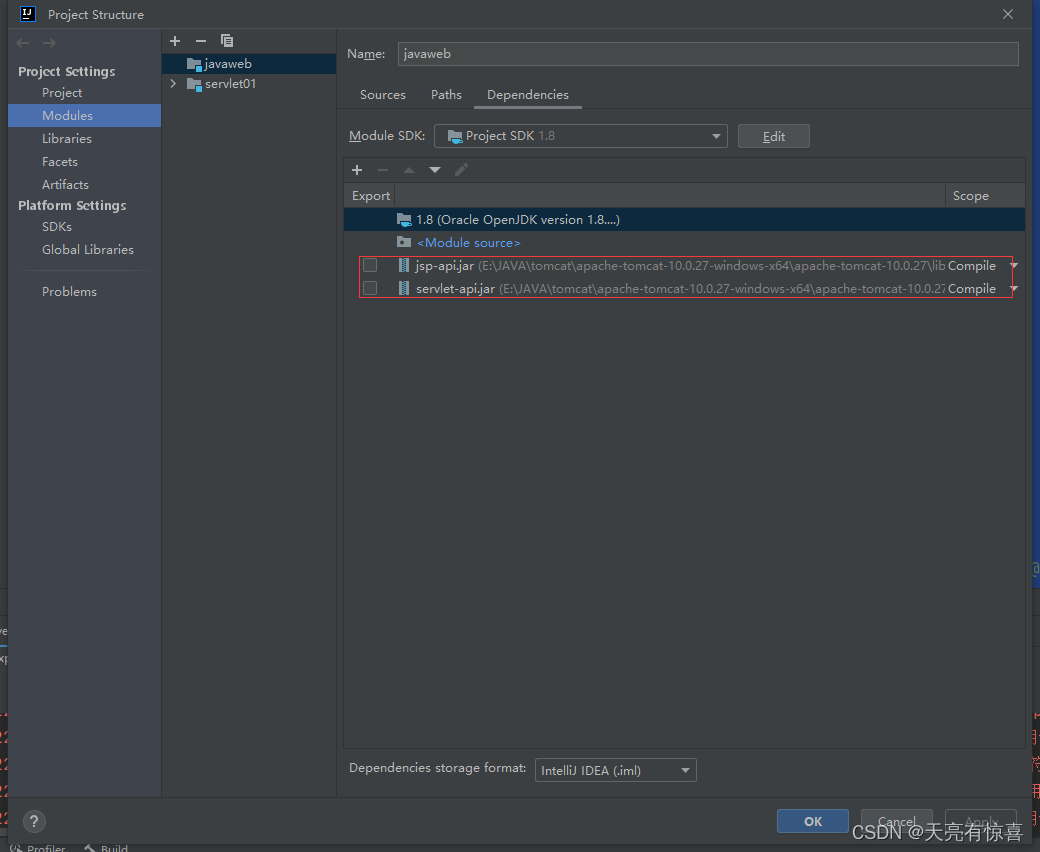Click the Copy module icon
The image size is (1040, 852).
click(227, 41)
